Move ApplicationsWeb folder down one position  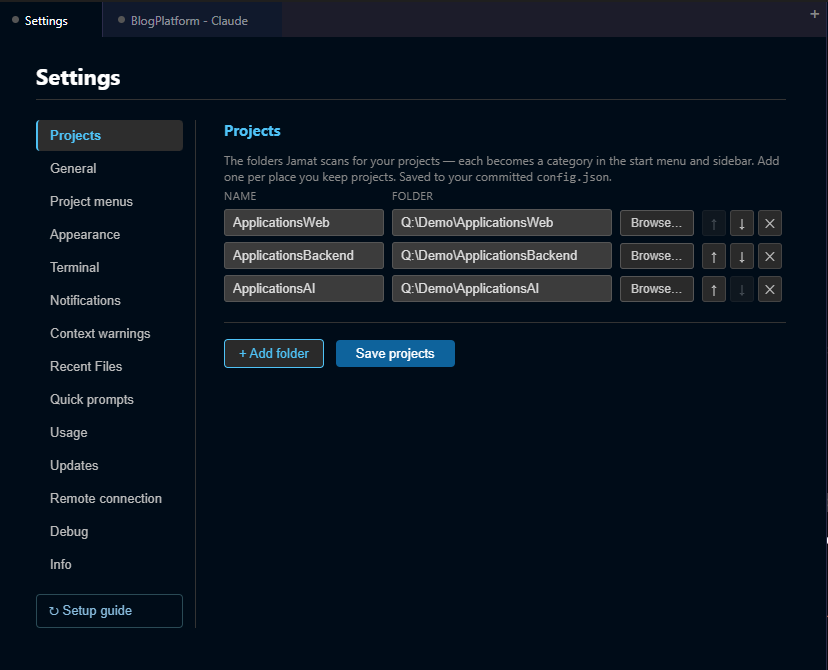[741, 223]
